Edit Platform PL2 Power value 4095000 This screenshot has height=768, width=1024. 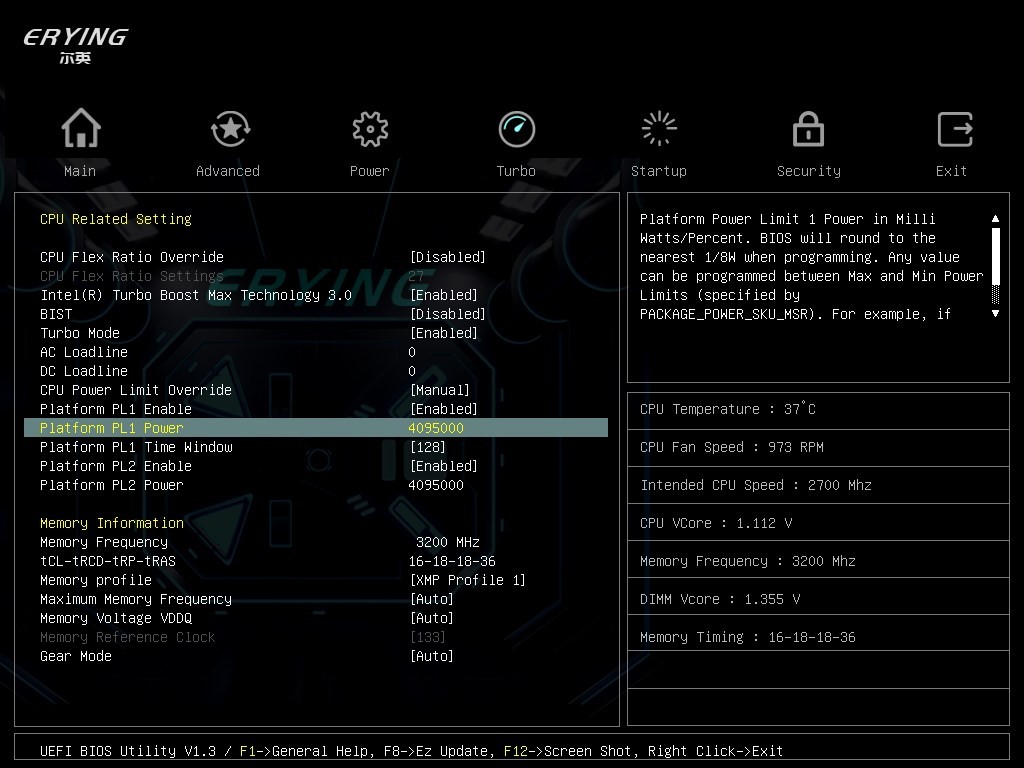436,485
